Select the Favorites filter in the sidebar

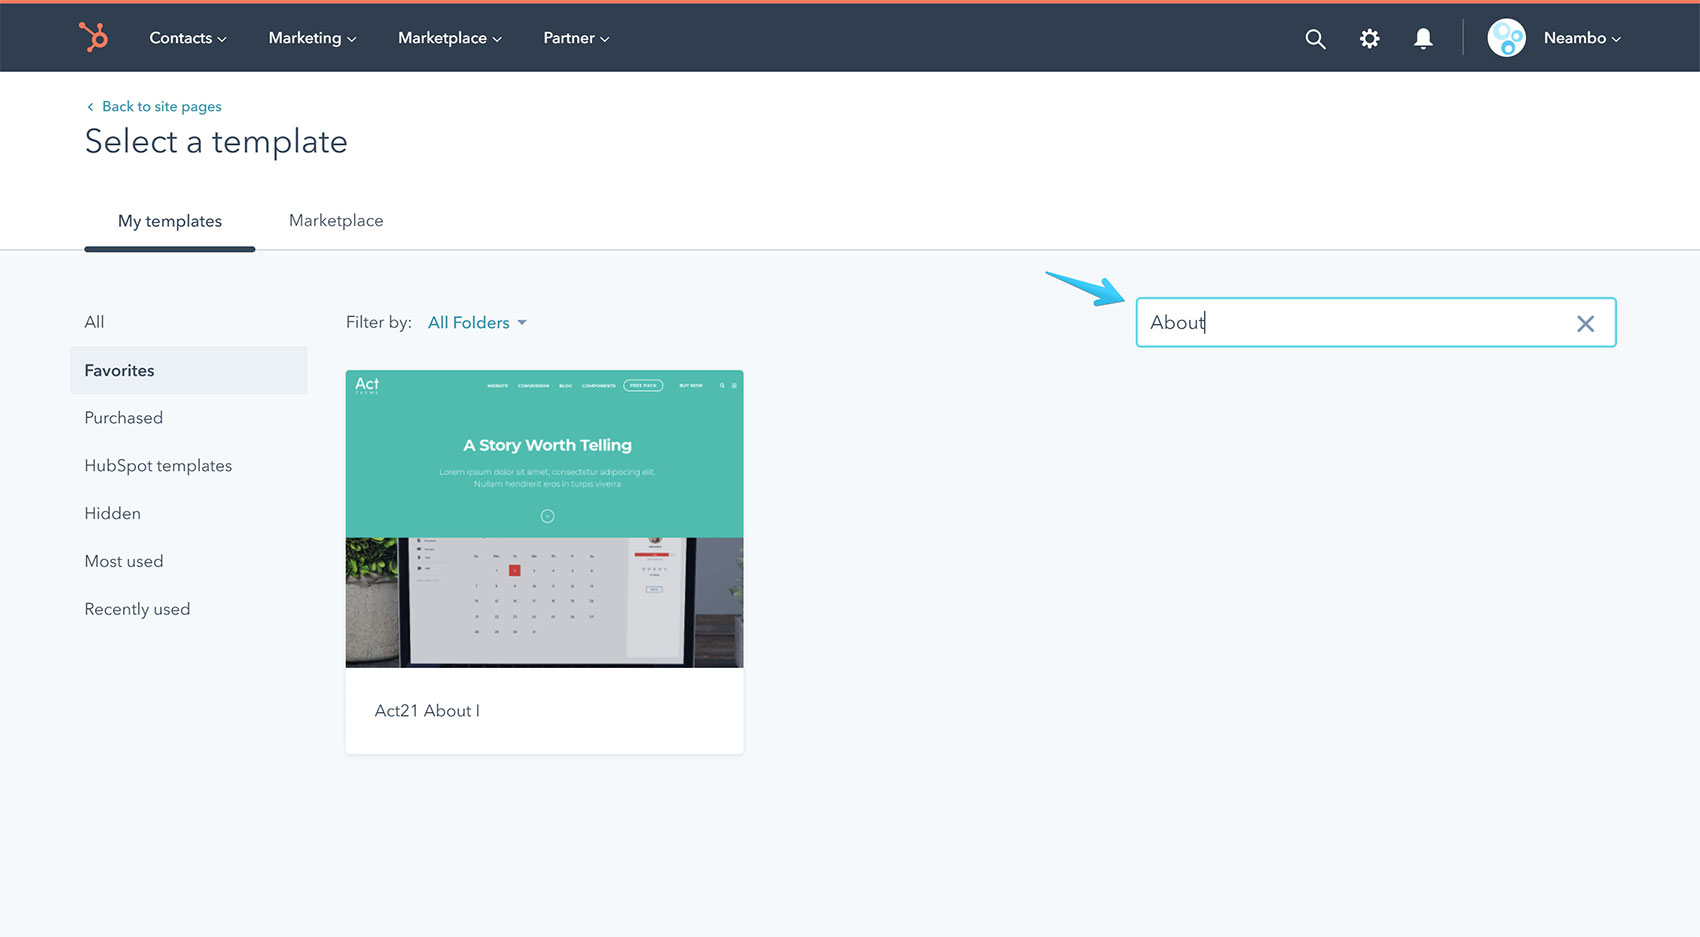pyautogui.click(x=119, y=370)
